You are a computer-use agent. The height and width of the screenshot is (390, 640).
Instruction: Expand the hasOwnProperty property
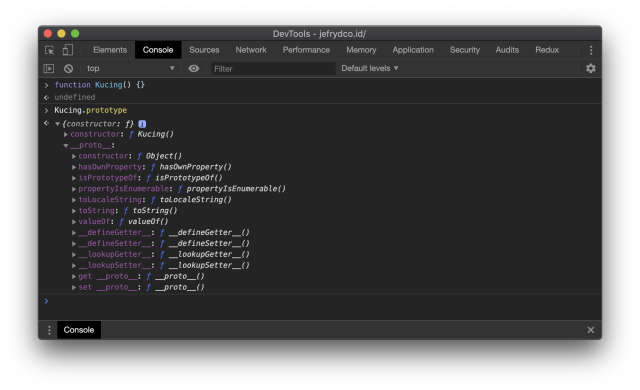[x=74, y=167]
